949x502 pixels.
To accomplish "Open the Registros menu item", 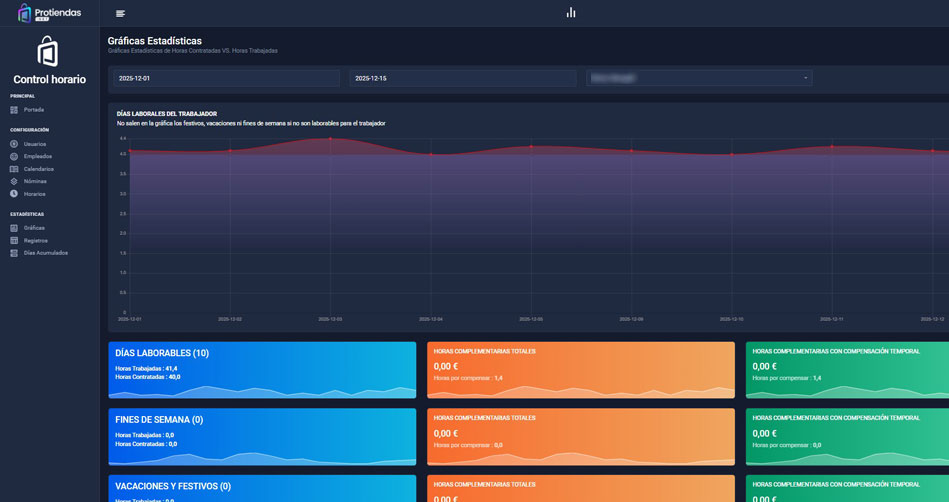I will pos(35,241).
